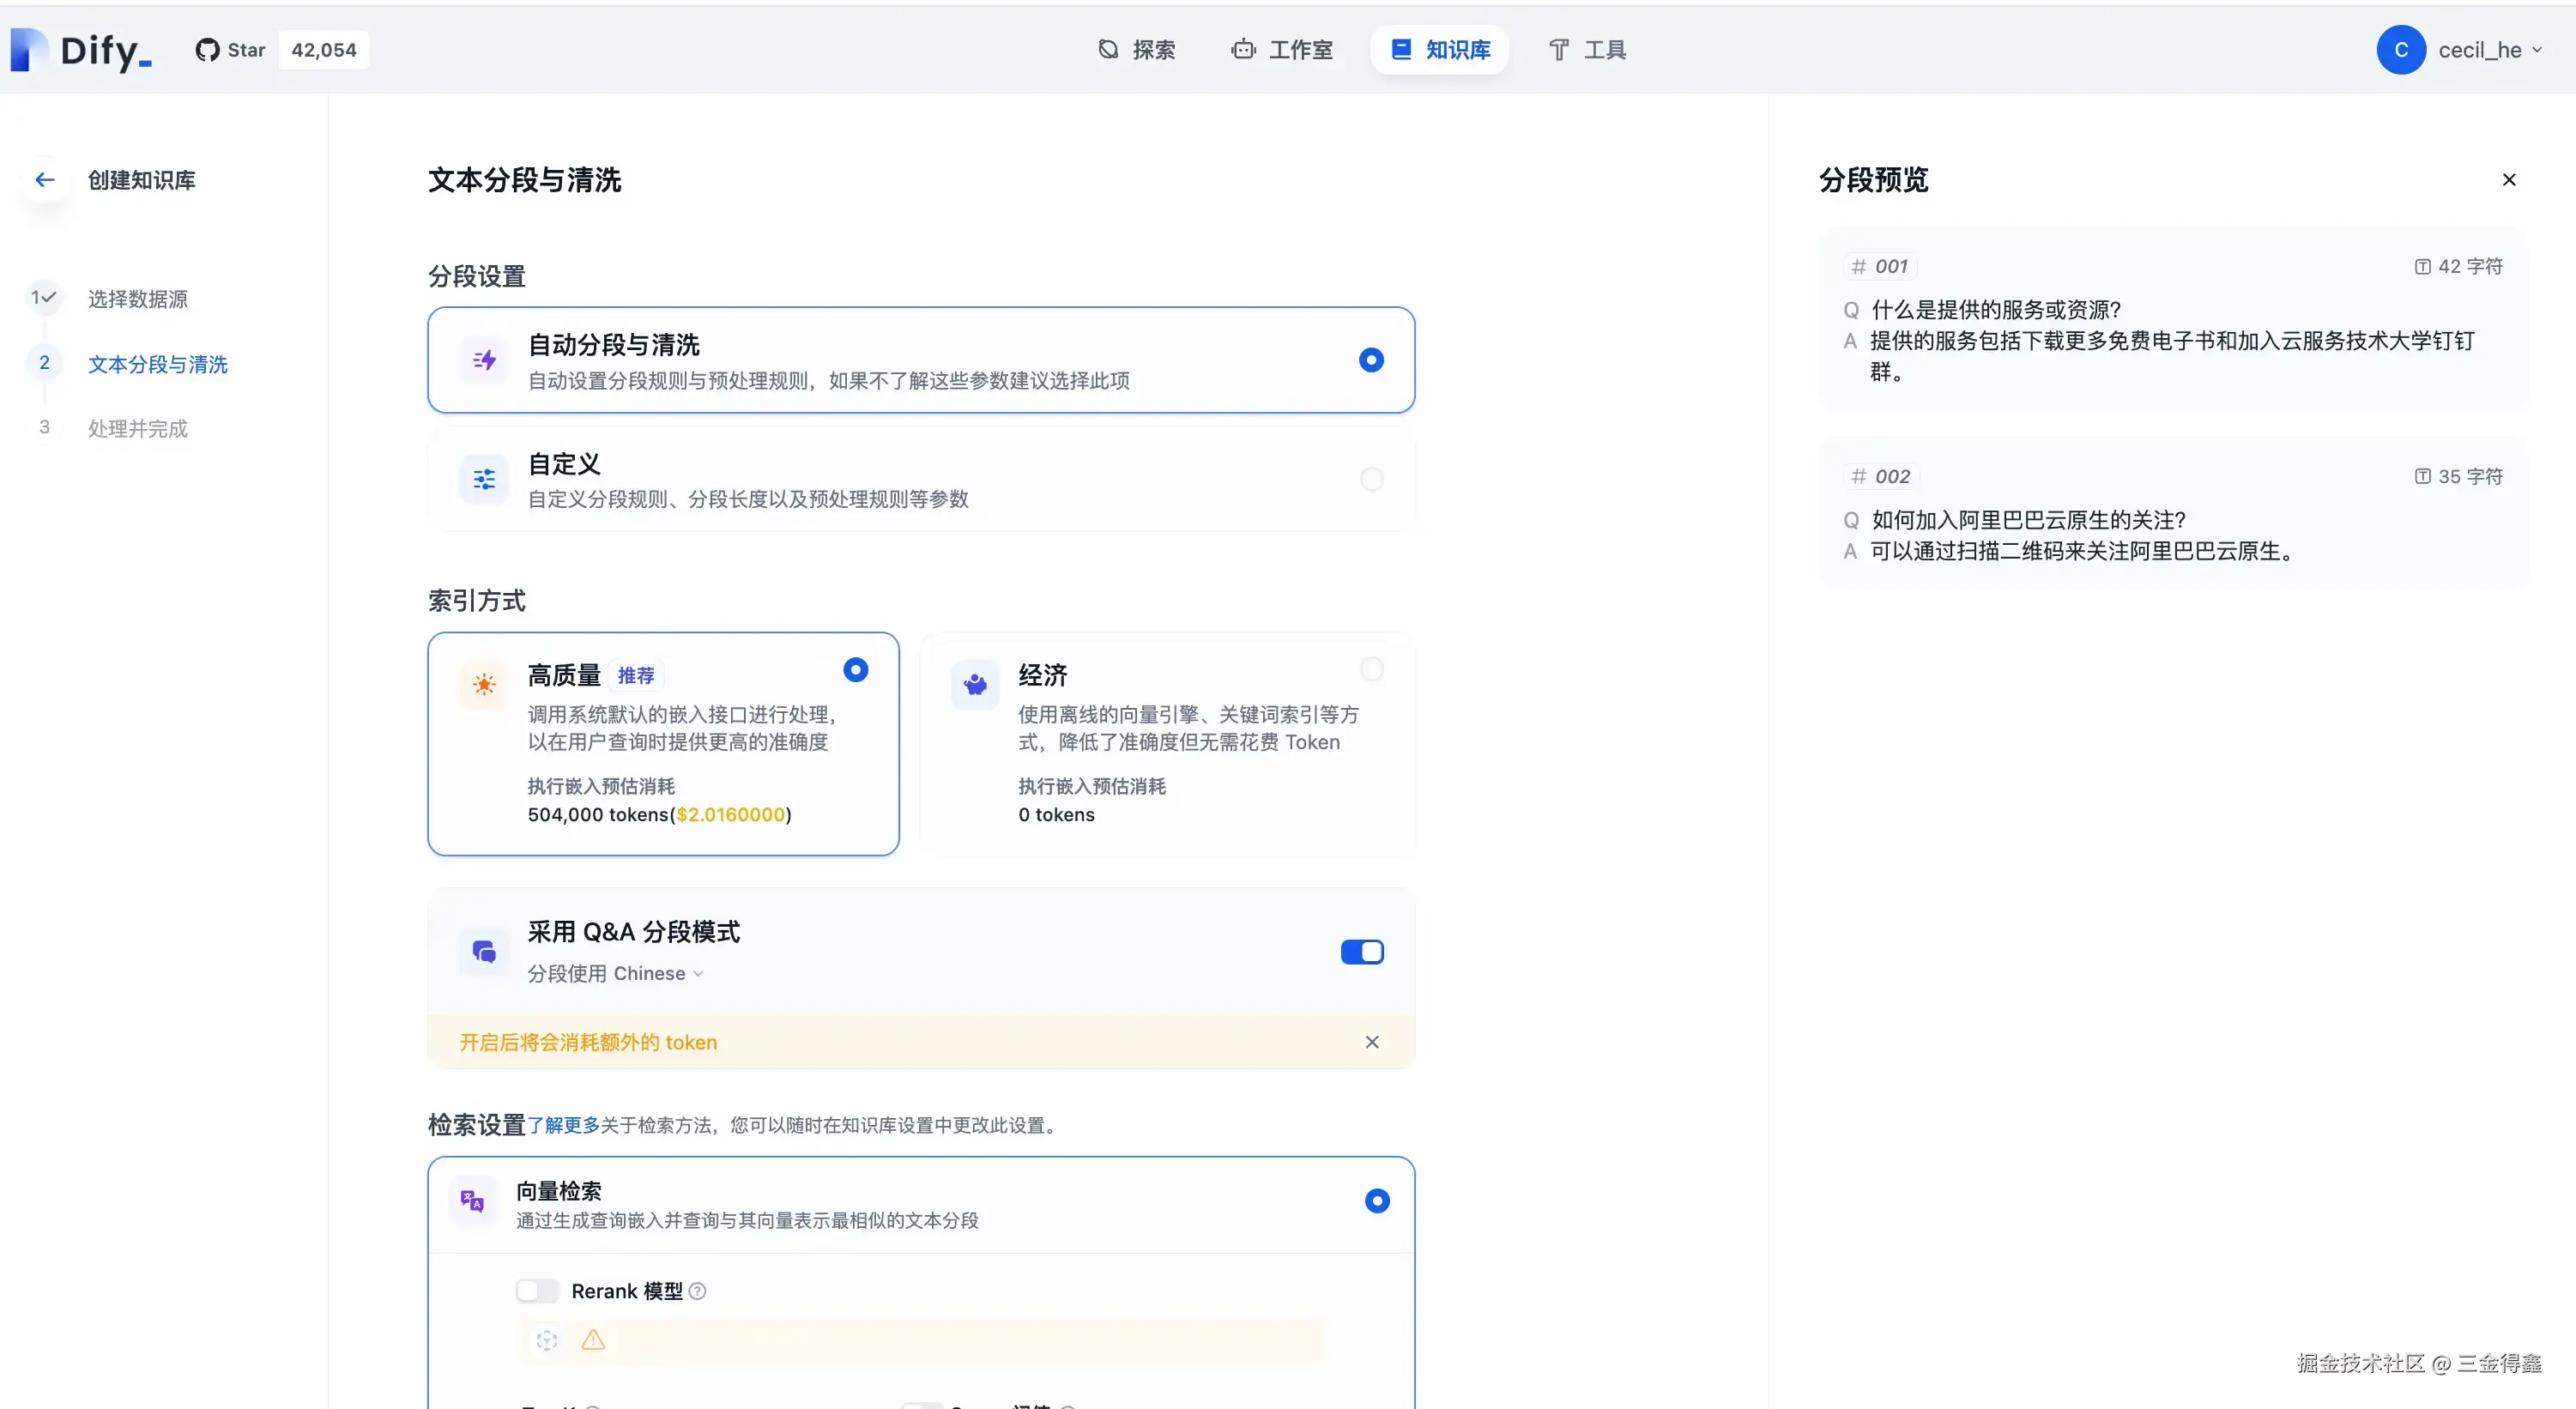Go to step 选择数据源
The height and width of the screenshot is (1409, 2576).
138,299
